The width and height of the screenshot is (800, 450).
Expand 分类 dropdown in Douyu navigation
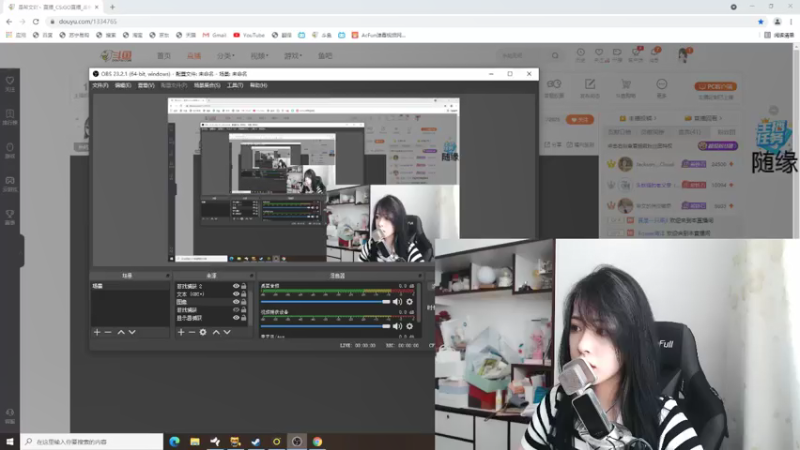tap(226, 56)
